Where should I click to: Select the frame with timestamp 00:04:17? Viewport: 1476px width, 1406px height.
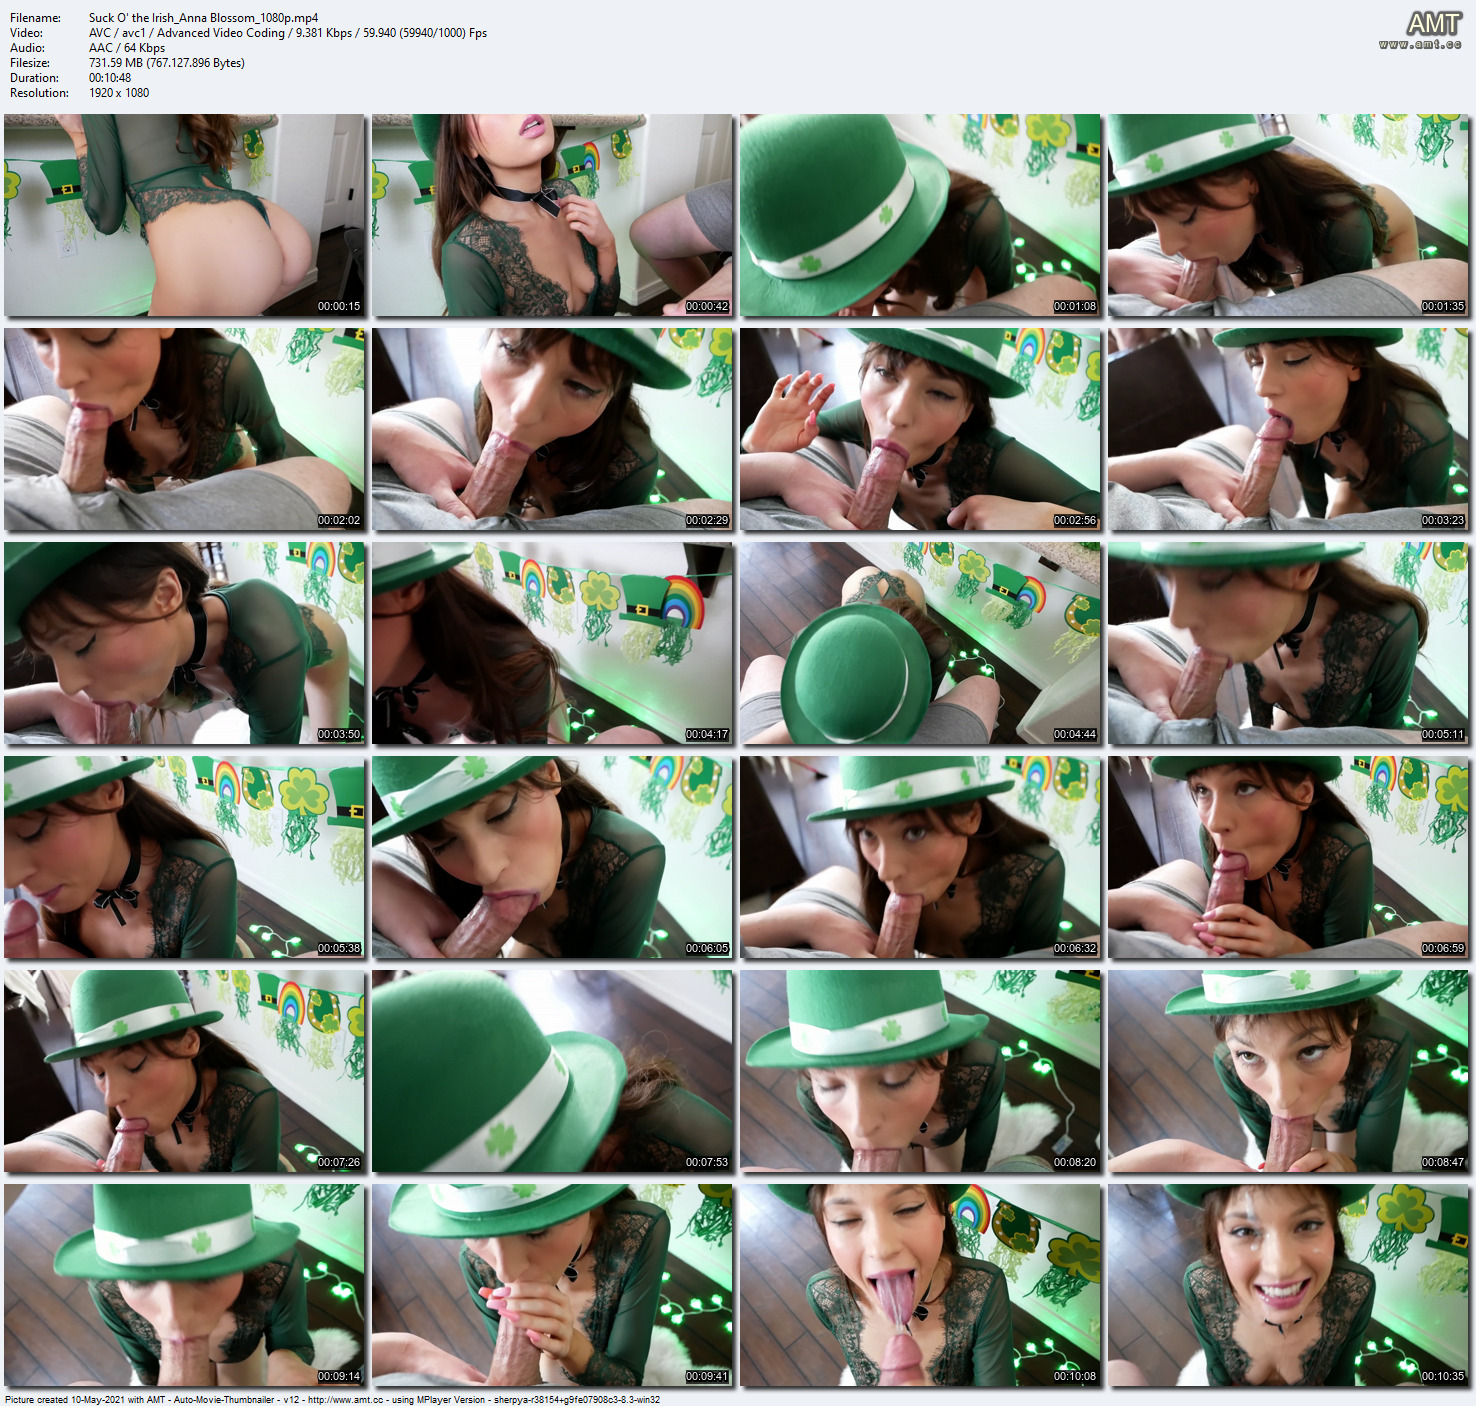click(552, 643)
